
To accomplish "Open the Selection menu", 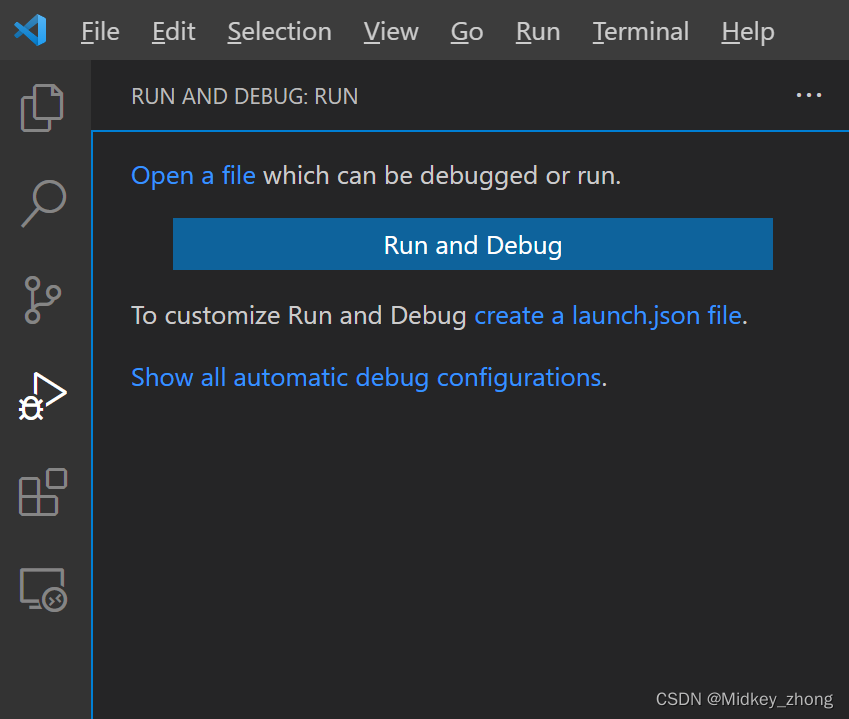I will 279,31.
